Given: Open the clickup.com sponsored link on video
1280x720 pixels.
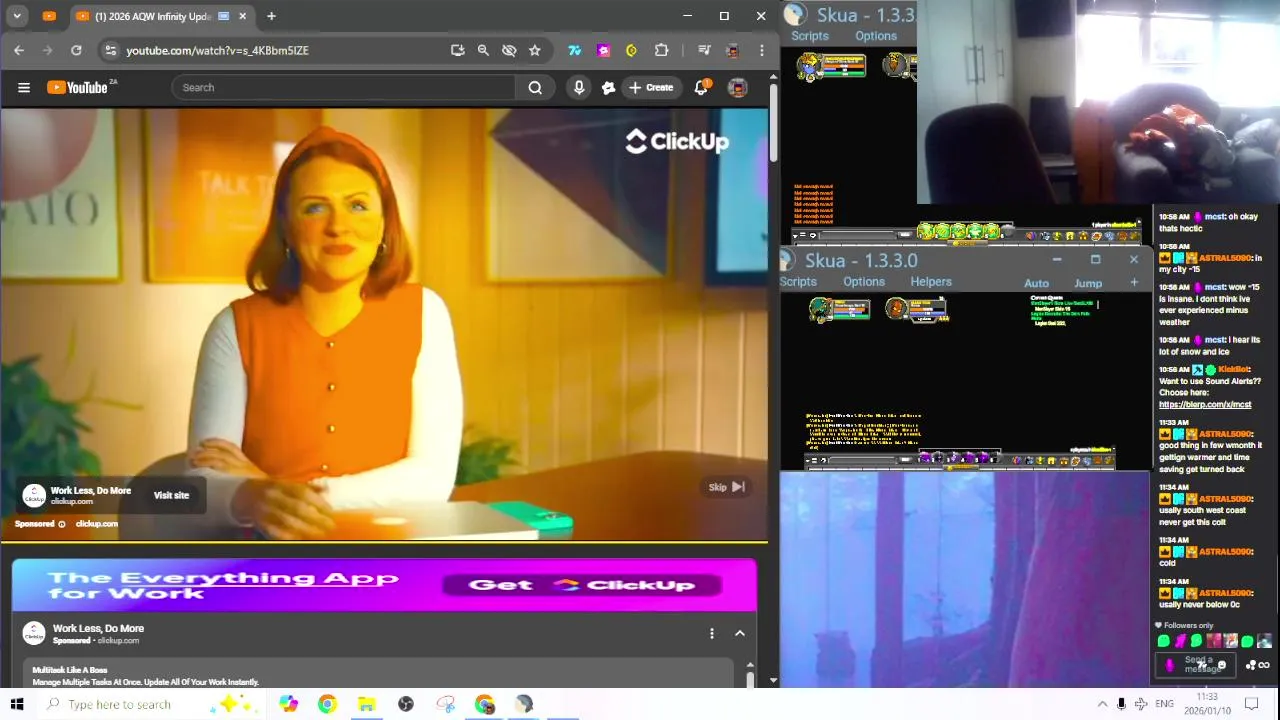Looking at the screenshot, I should tap(96, 523).
